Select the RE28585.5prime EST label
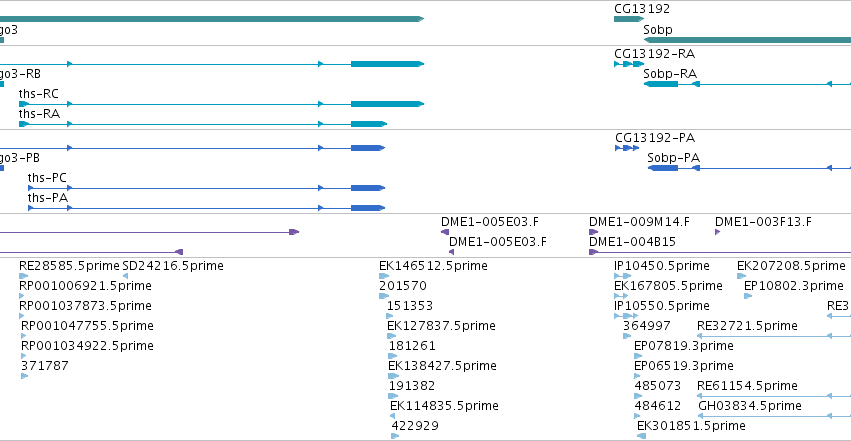Screen dimensions: 851x441 69,266
